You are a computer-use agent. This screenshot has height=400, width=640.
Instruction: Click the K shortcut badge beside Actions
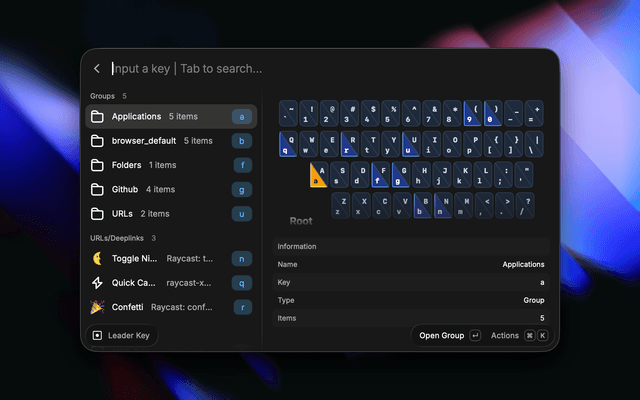pos(542,336)
